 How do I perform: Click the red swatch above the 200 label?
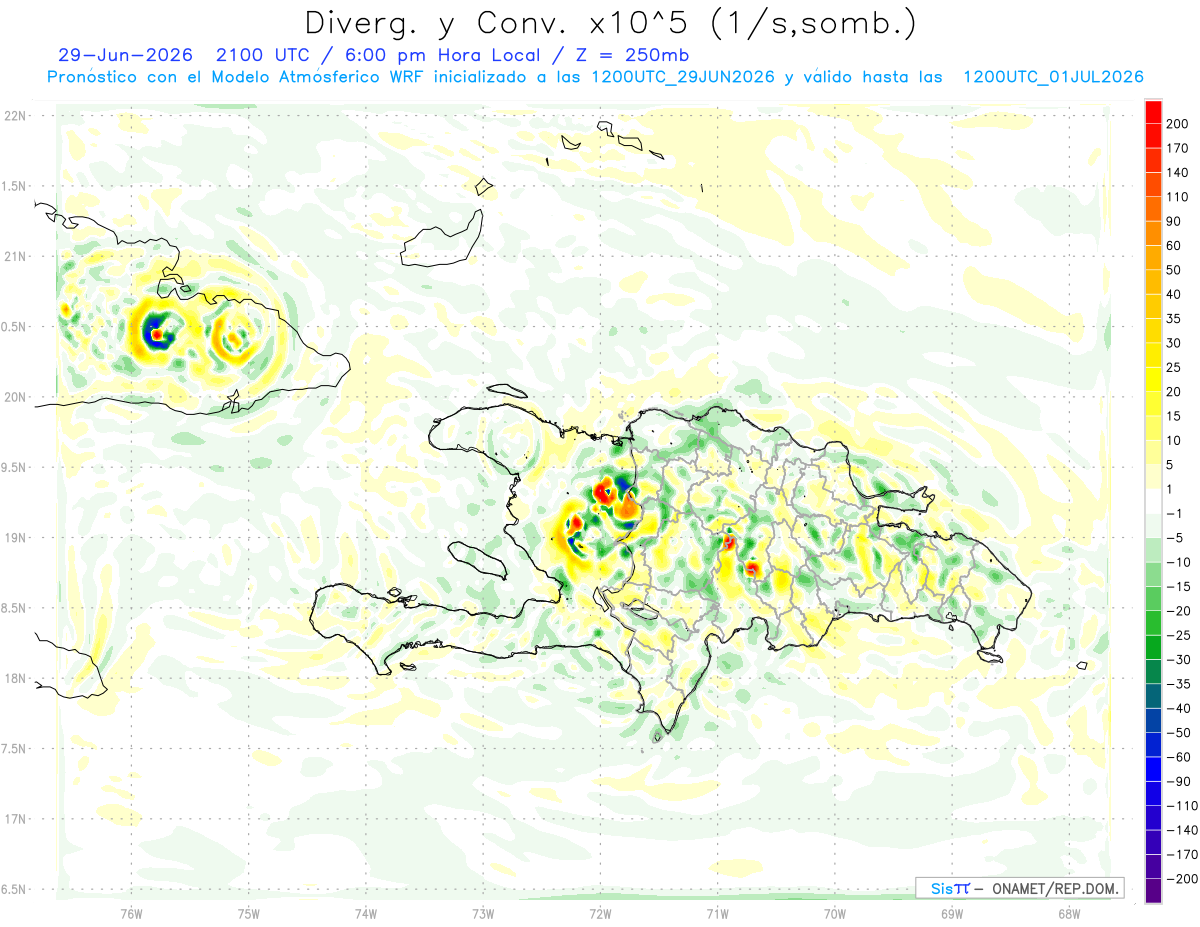click(x=1153, y=112)
